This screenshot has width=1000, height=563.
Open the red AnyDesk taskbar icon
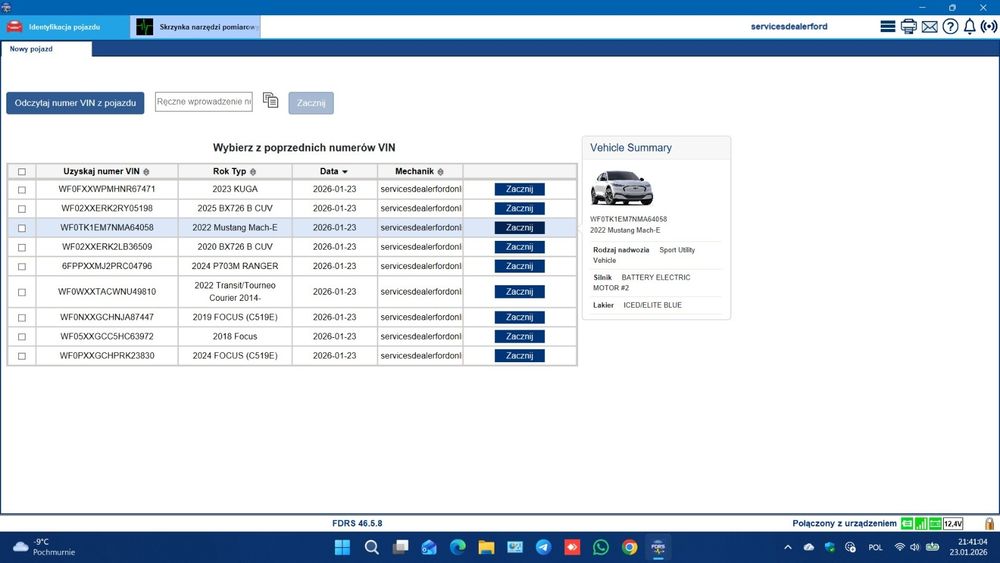572,547
